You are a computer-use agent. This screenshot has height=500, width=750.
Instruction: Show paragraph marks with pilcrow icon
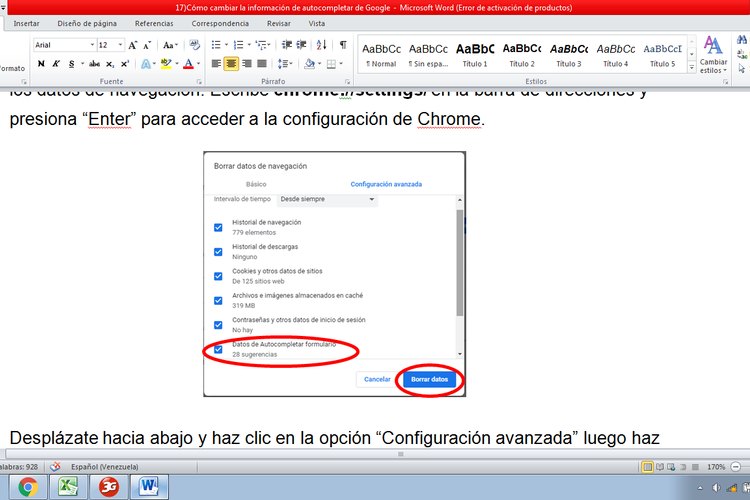coord(343,45)
